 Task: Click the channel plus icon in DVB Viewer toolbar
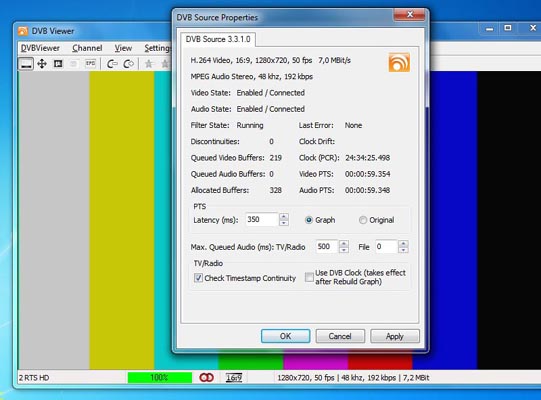pyautogui.click(x=129, y=64)
